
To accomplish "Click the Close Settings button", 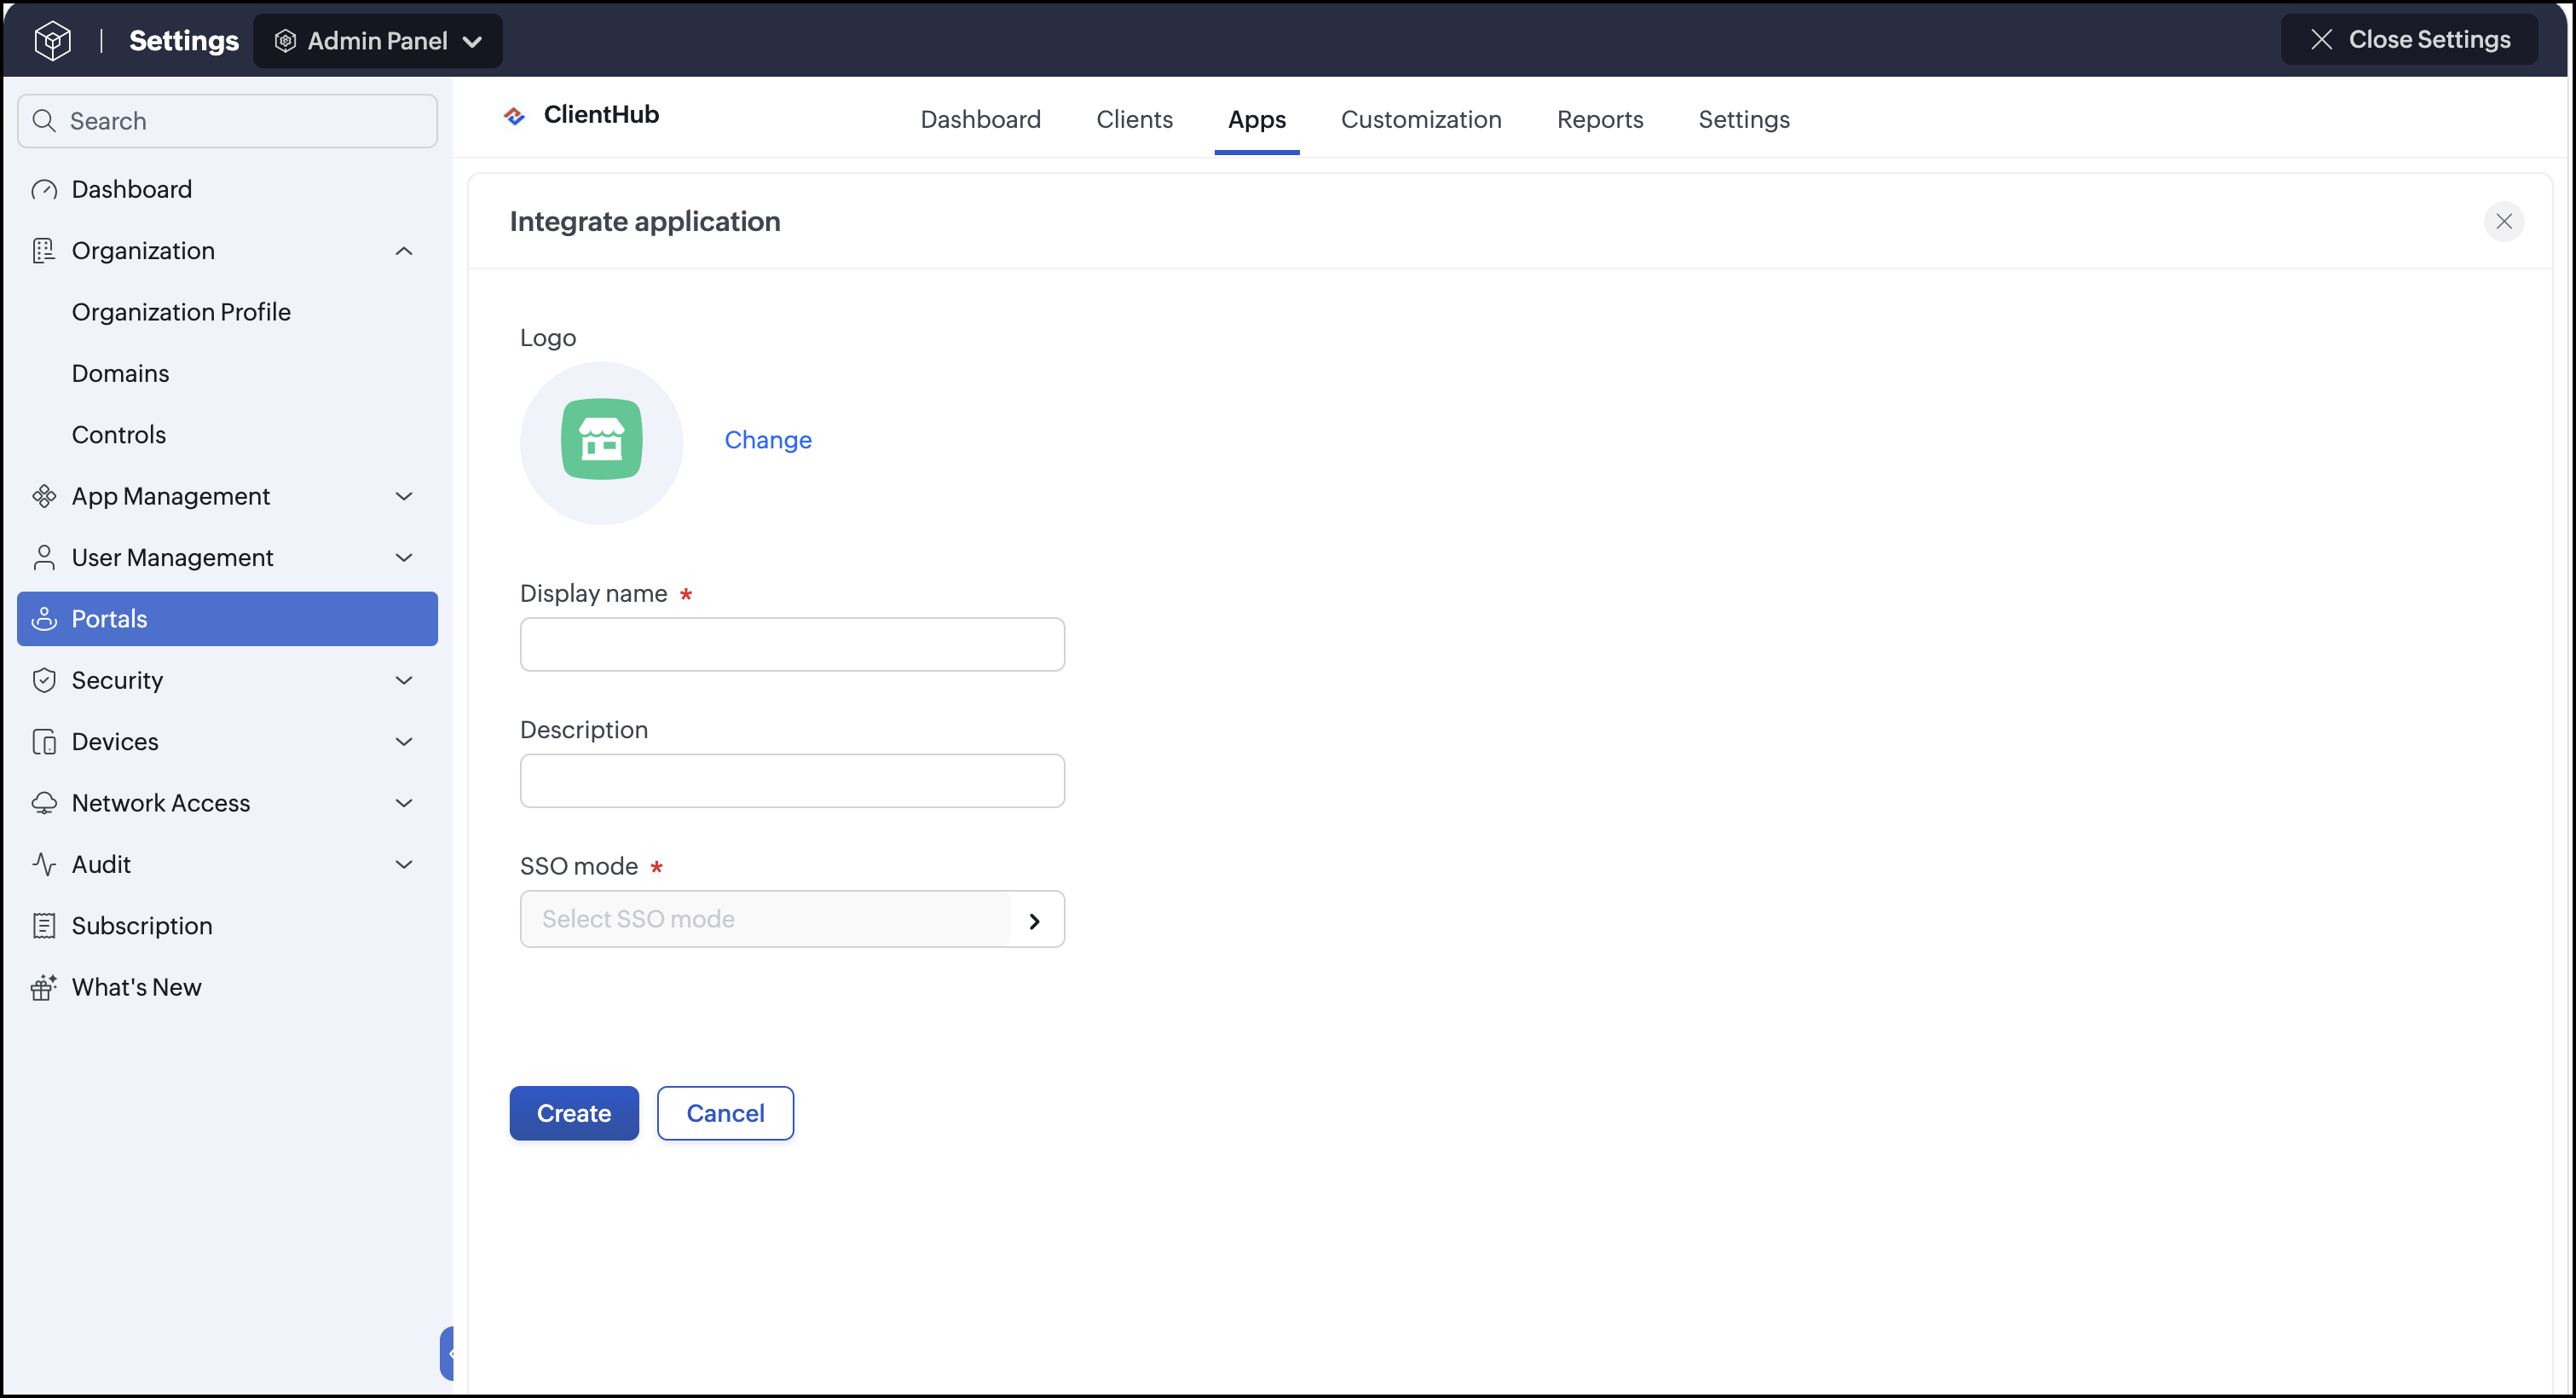I will point(2409,40).
